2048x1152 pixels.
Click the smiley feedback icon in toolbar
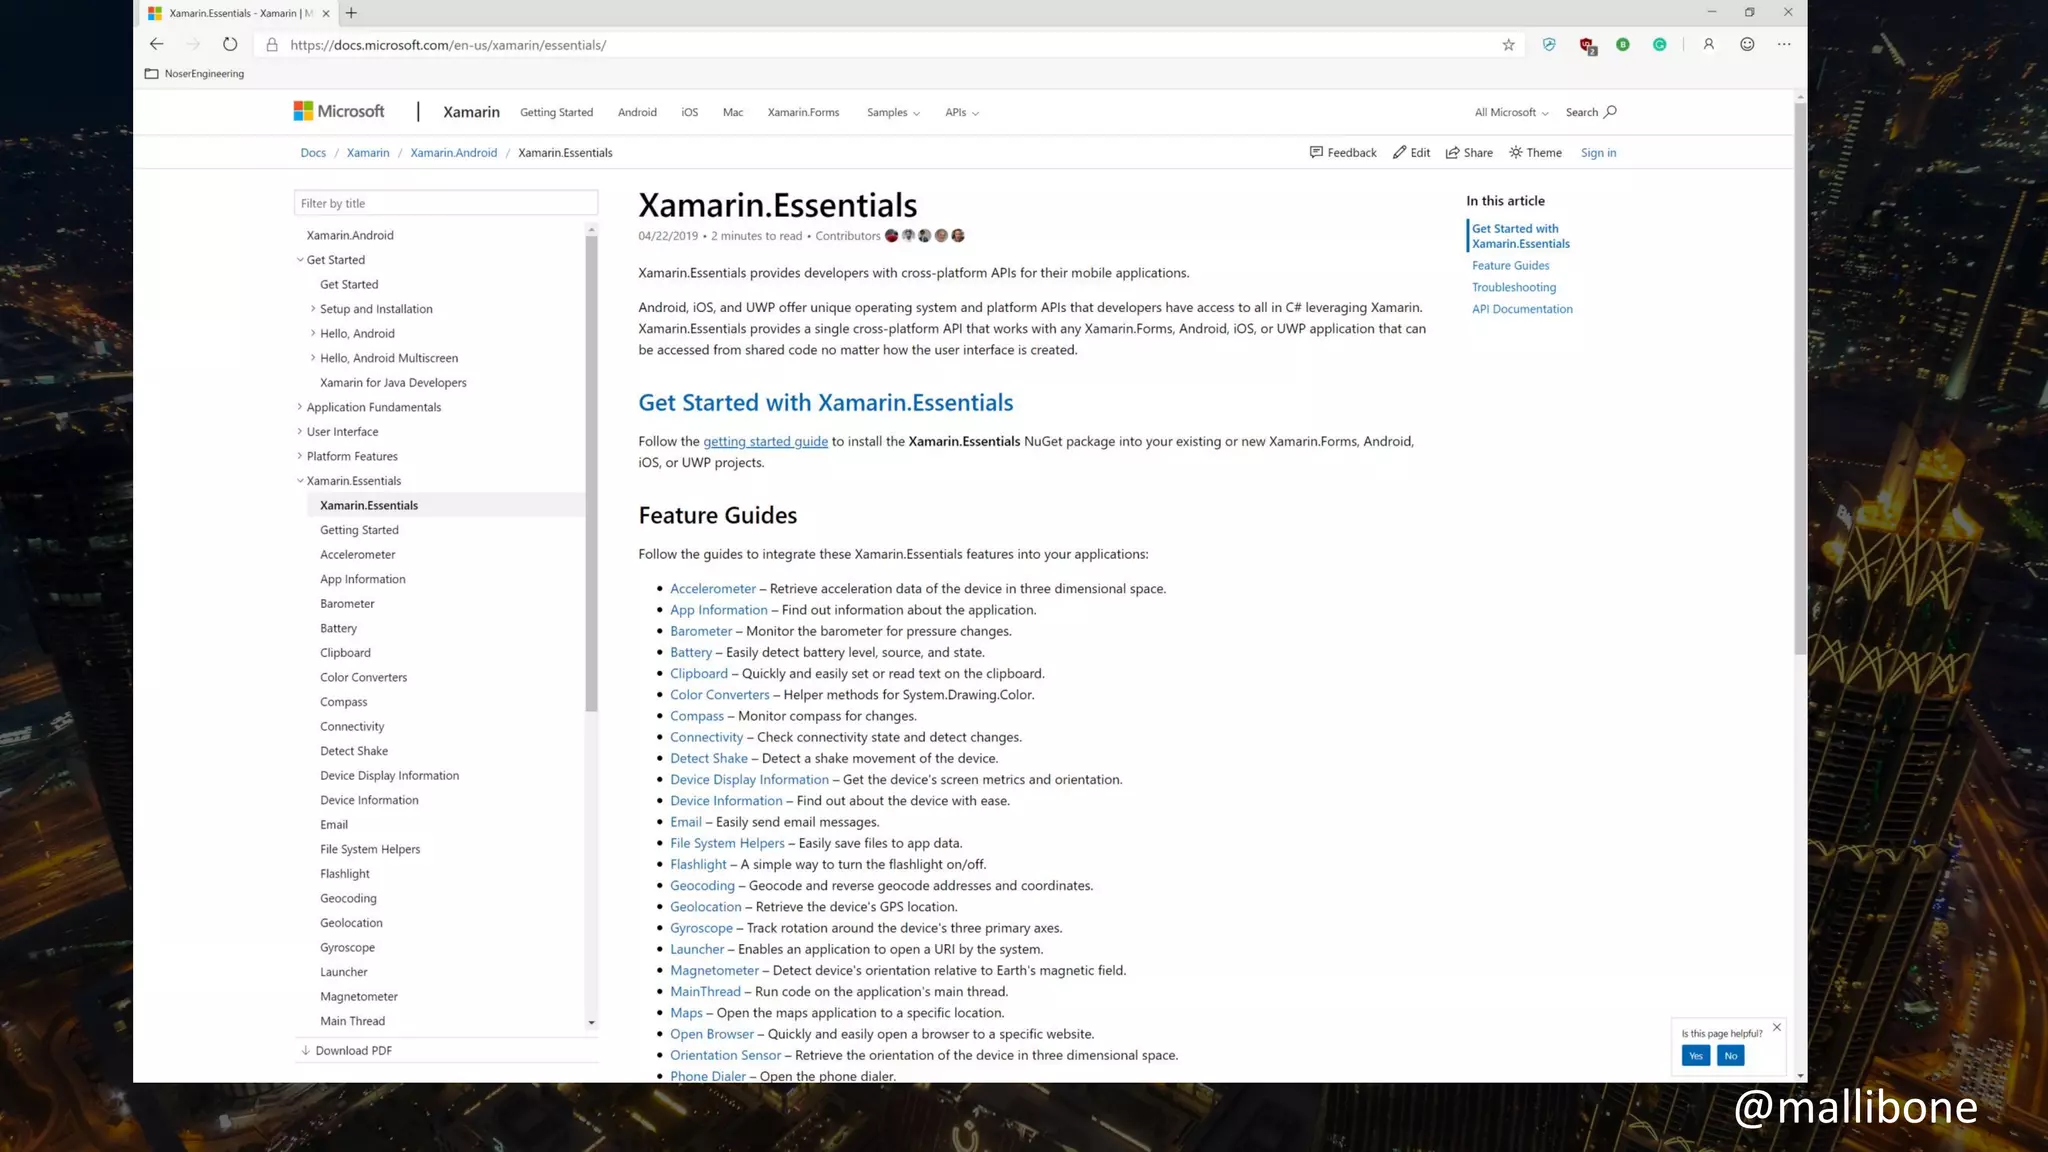[1747, 44]
